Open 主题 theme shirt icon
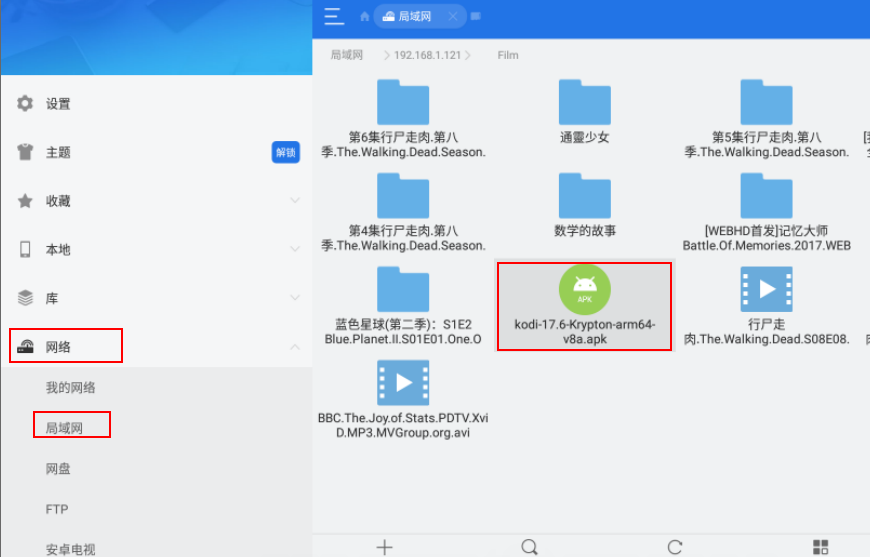Screen dimensions: 870x557 pyautogui.click(x=25, y=151)
